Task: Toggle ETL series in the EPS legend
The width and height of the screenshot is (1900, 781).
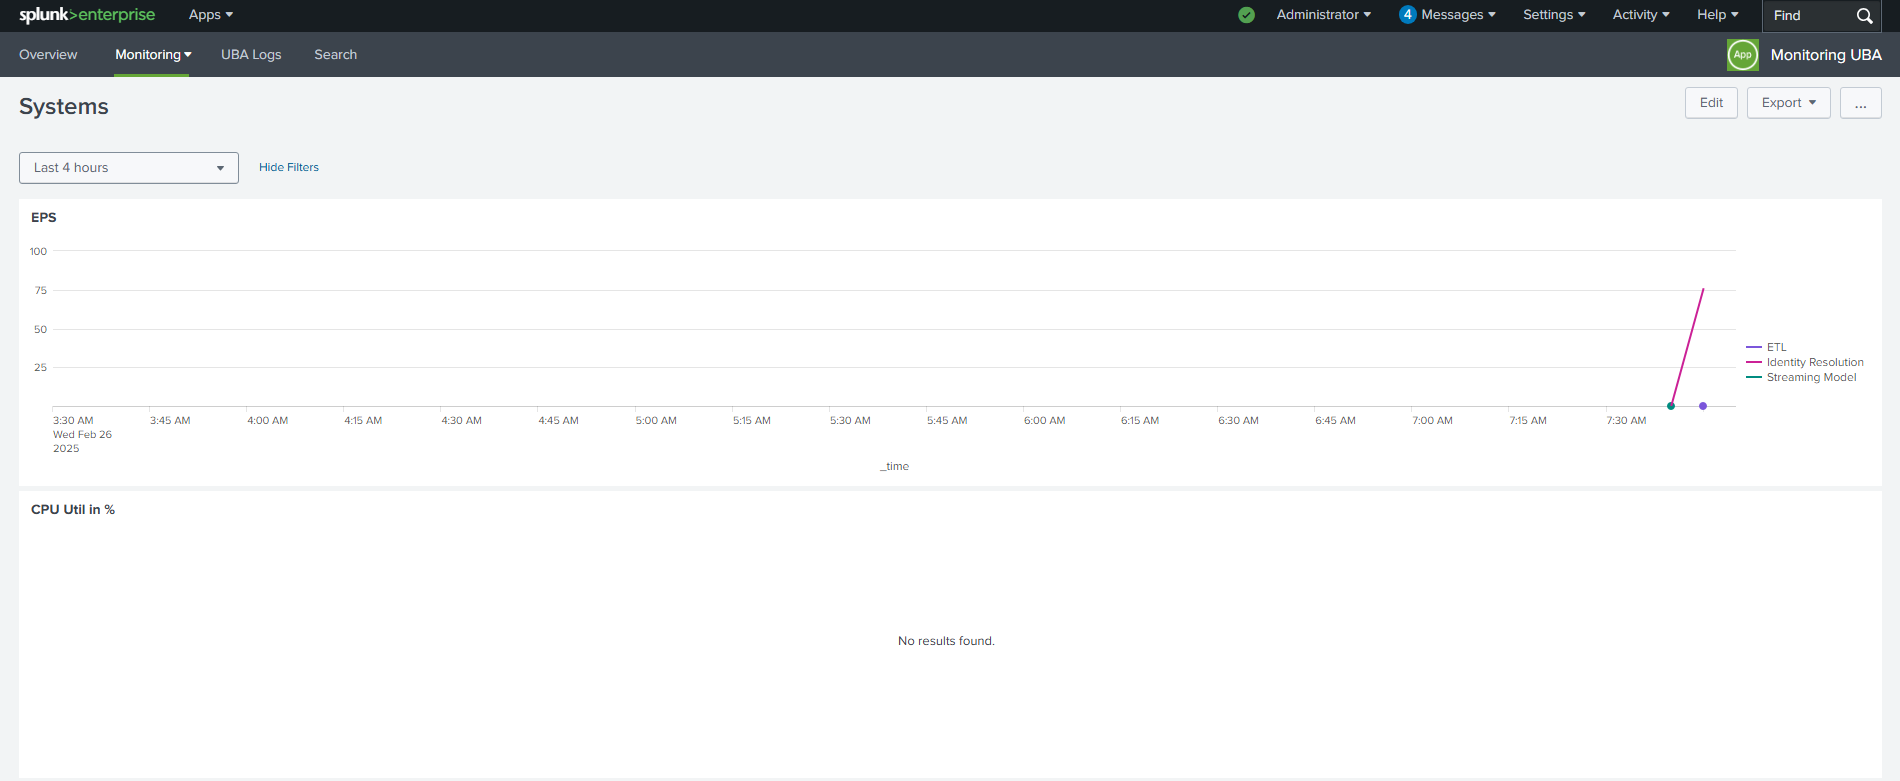Action: [1766, 347]
